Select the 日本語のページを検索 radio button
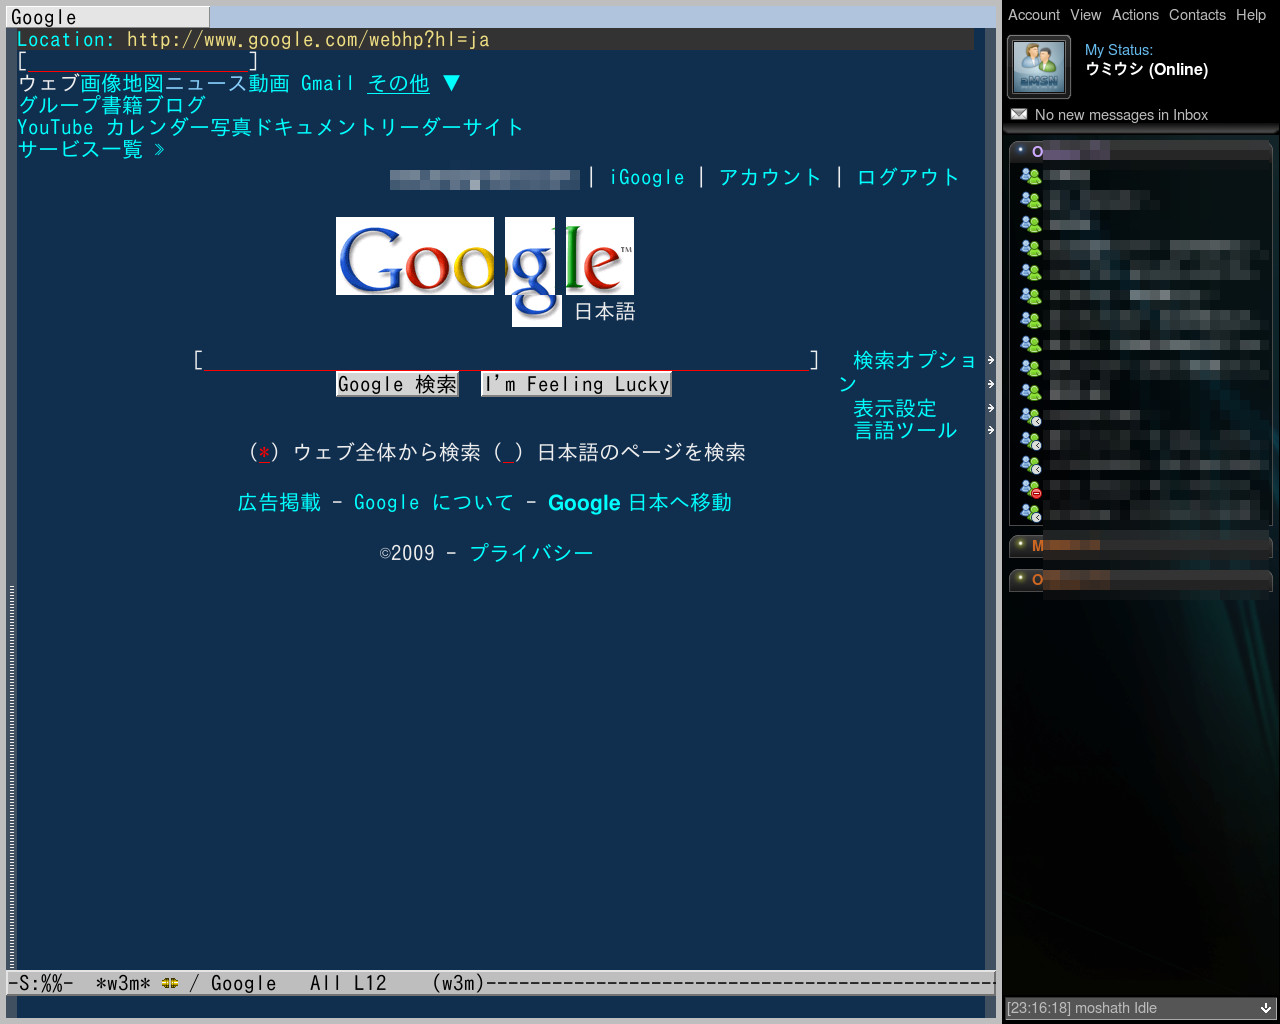 tap(509, 453)
